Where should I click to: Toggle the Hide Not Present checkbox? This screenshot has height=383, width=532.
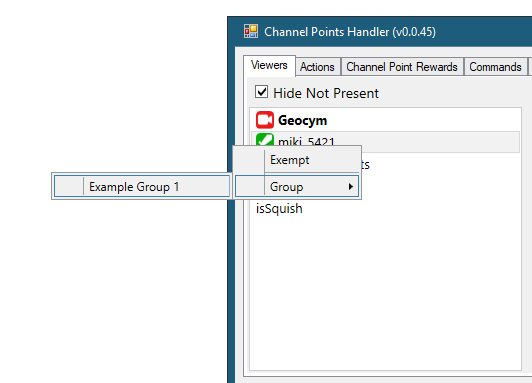(262, 92)
